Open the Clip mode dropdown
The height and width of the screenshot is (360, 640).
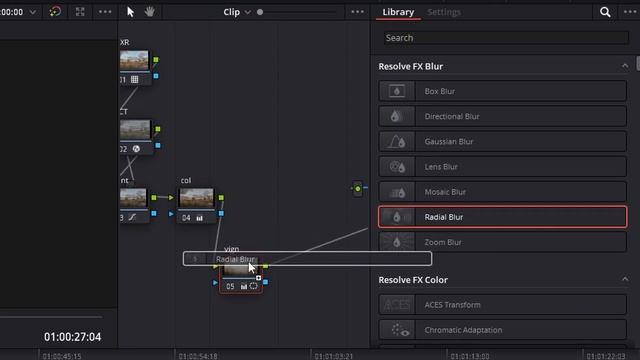[x=237, y=12]
